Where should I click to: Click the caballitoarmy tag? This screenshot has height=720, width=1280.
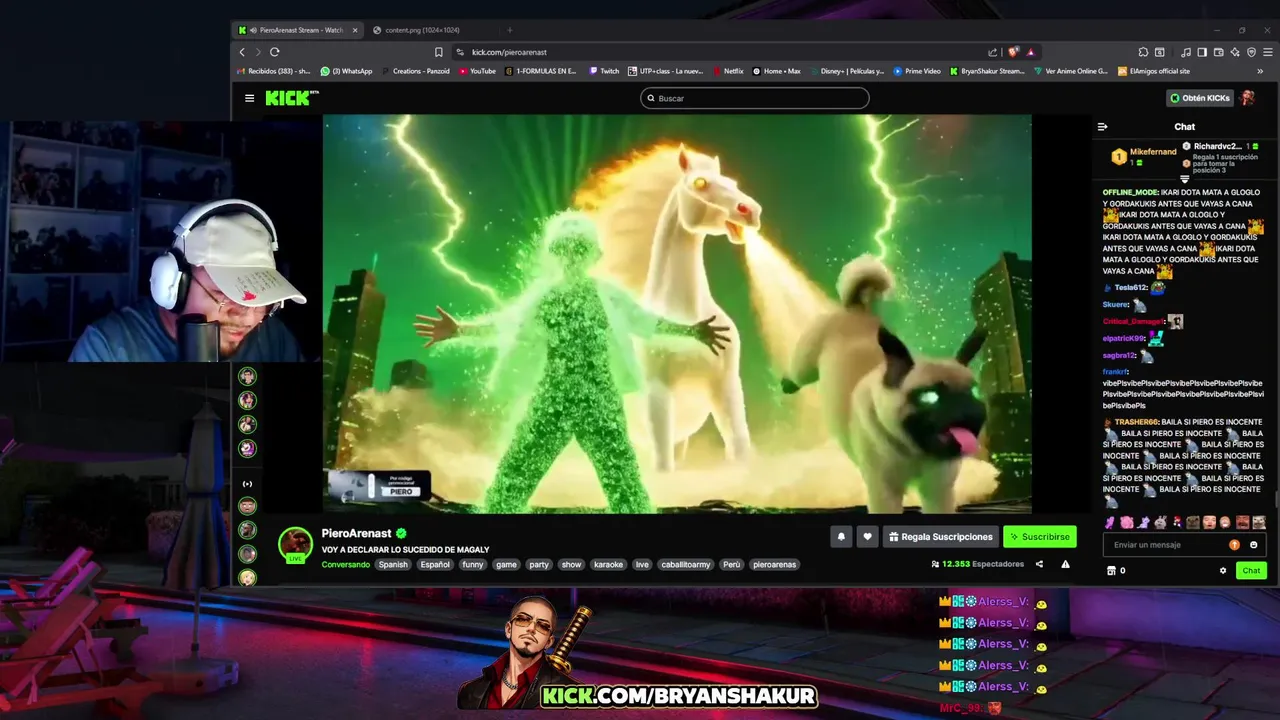pos(686,565)
